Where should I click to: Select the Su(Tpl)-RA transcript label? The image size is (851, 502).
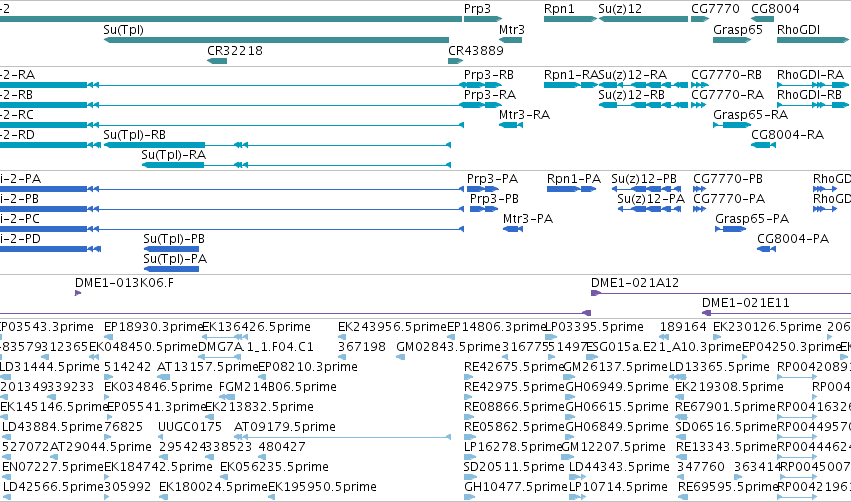tap(174, 155)
